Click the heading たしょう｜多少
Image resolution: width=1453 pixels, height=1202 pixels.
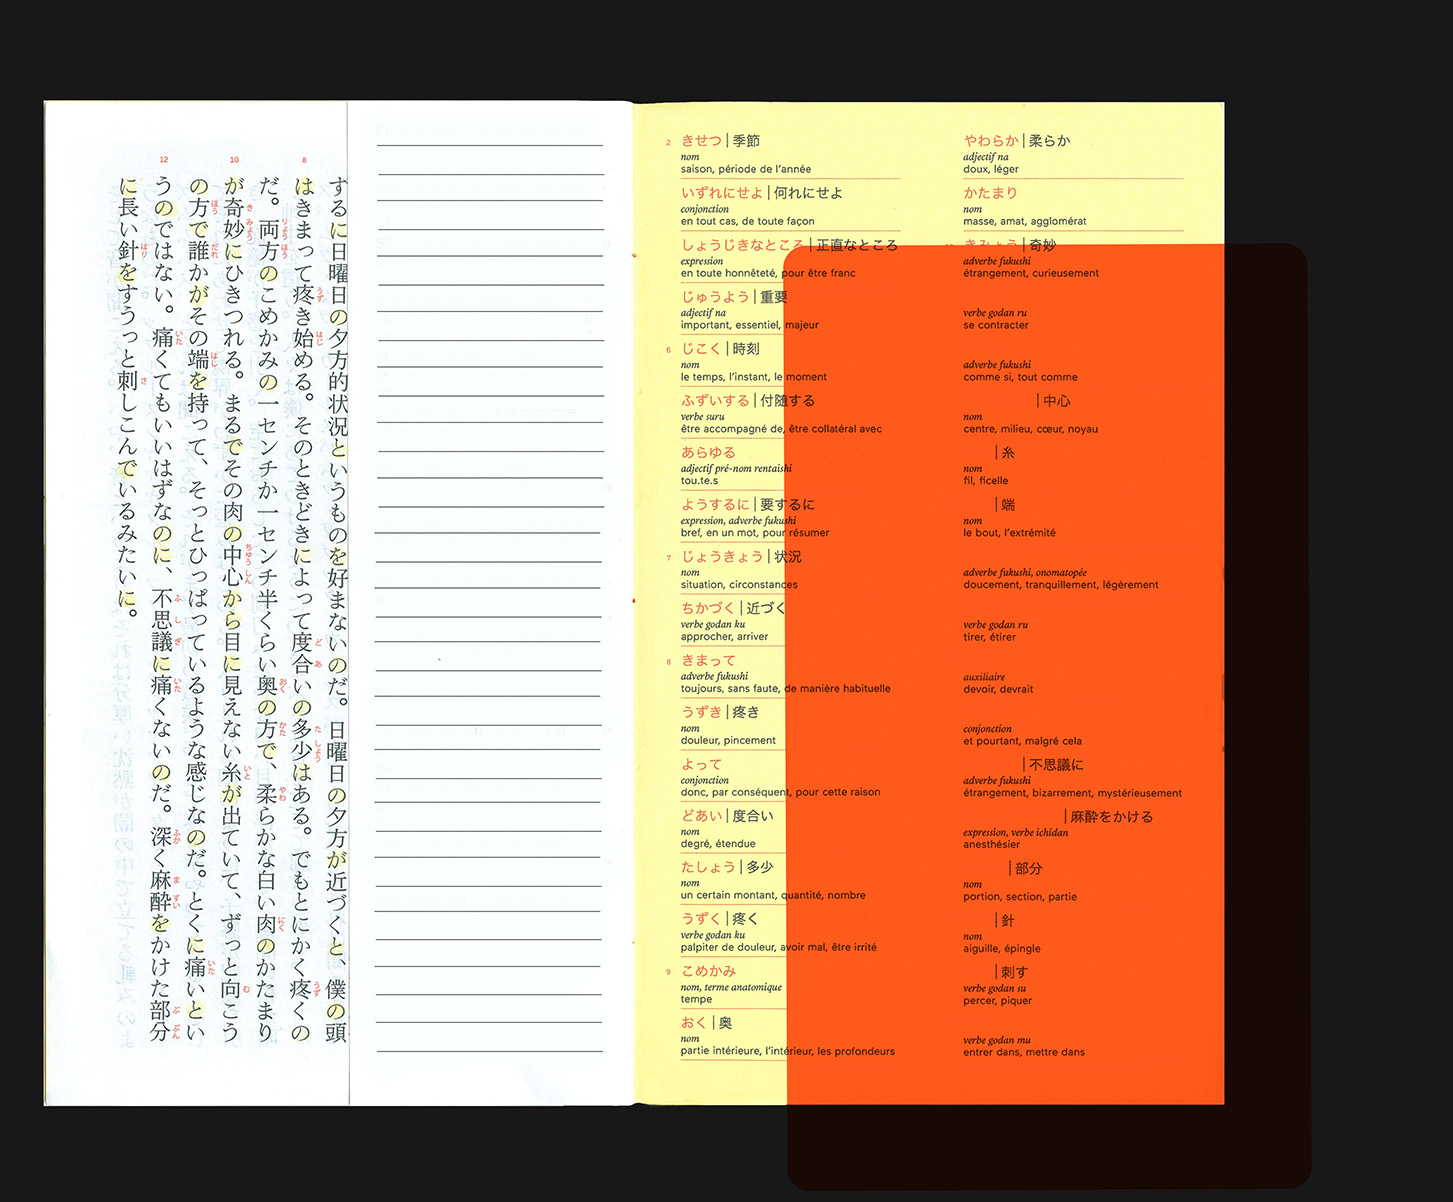click(727, 867)
